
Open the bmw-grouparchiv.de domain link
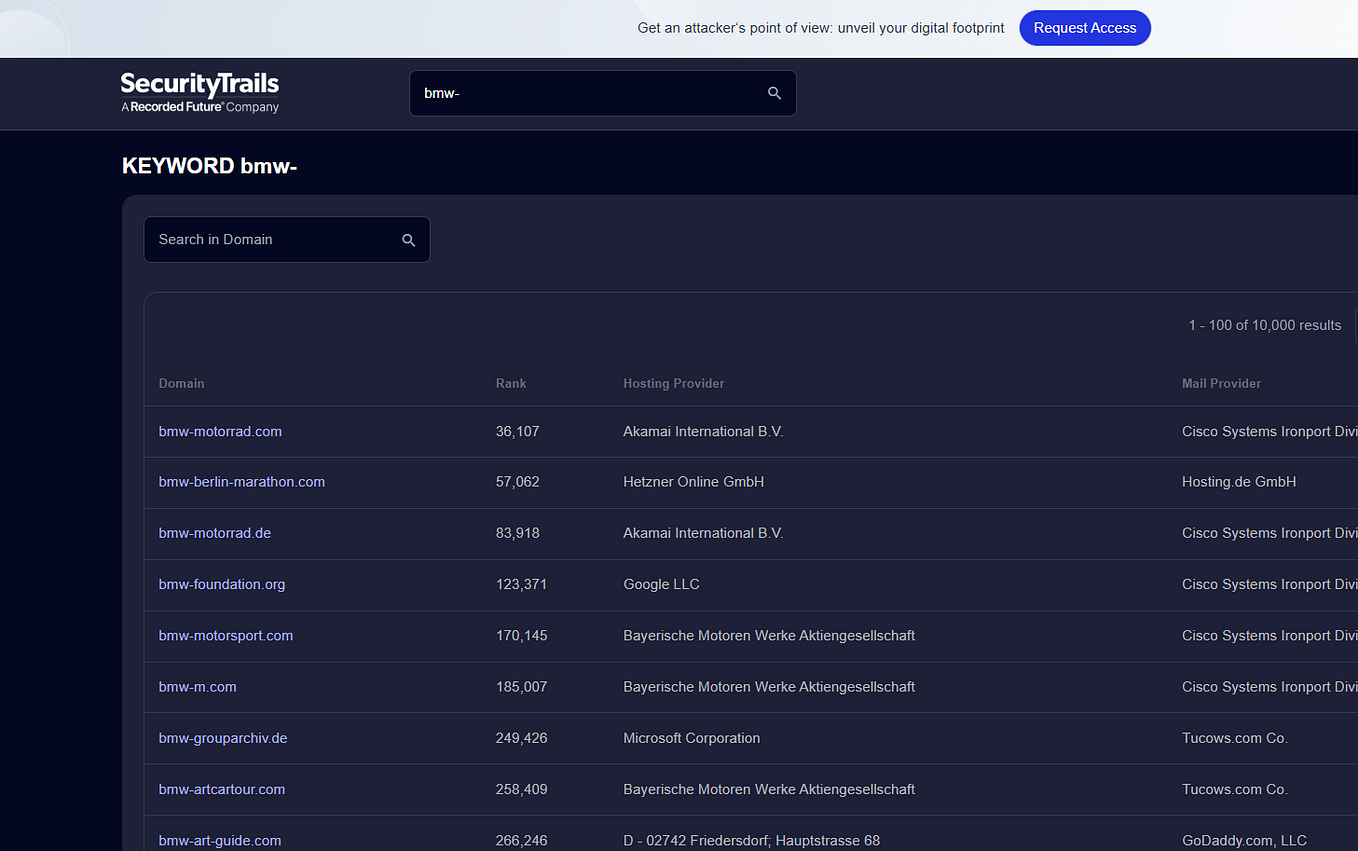tap(222, 738)
